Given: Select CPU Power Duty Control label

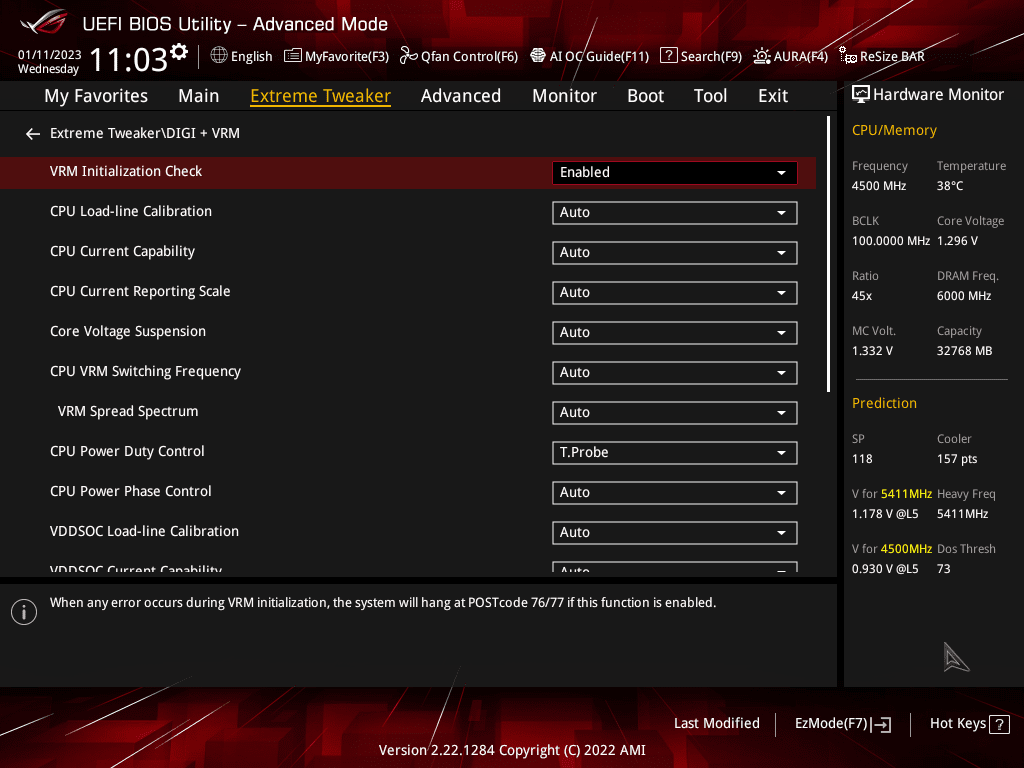Looking at the screenshot, I should (127, 451).
